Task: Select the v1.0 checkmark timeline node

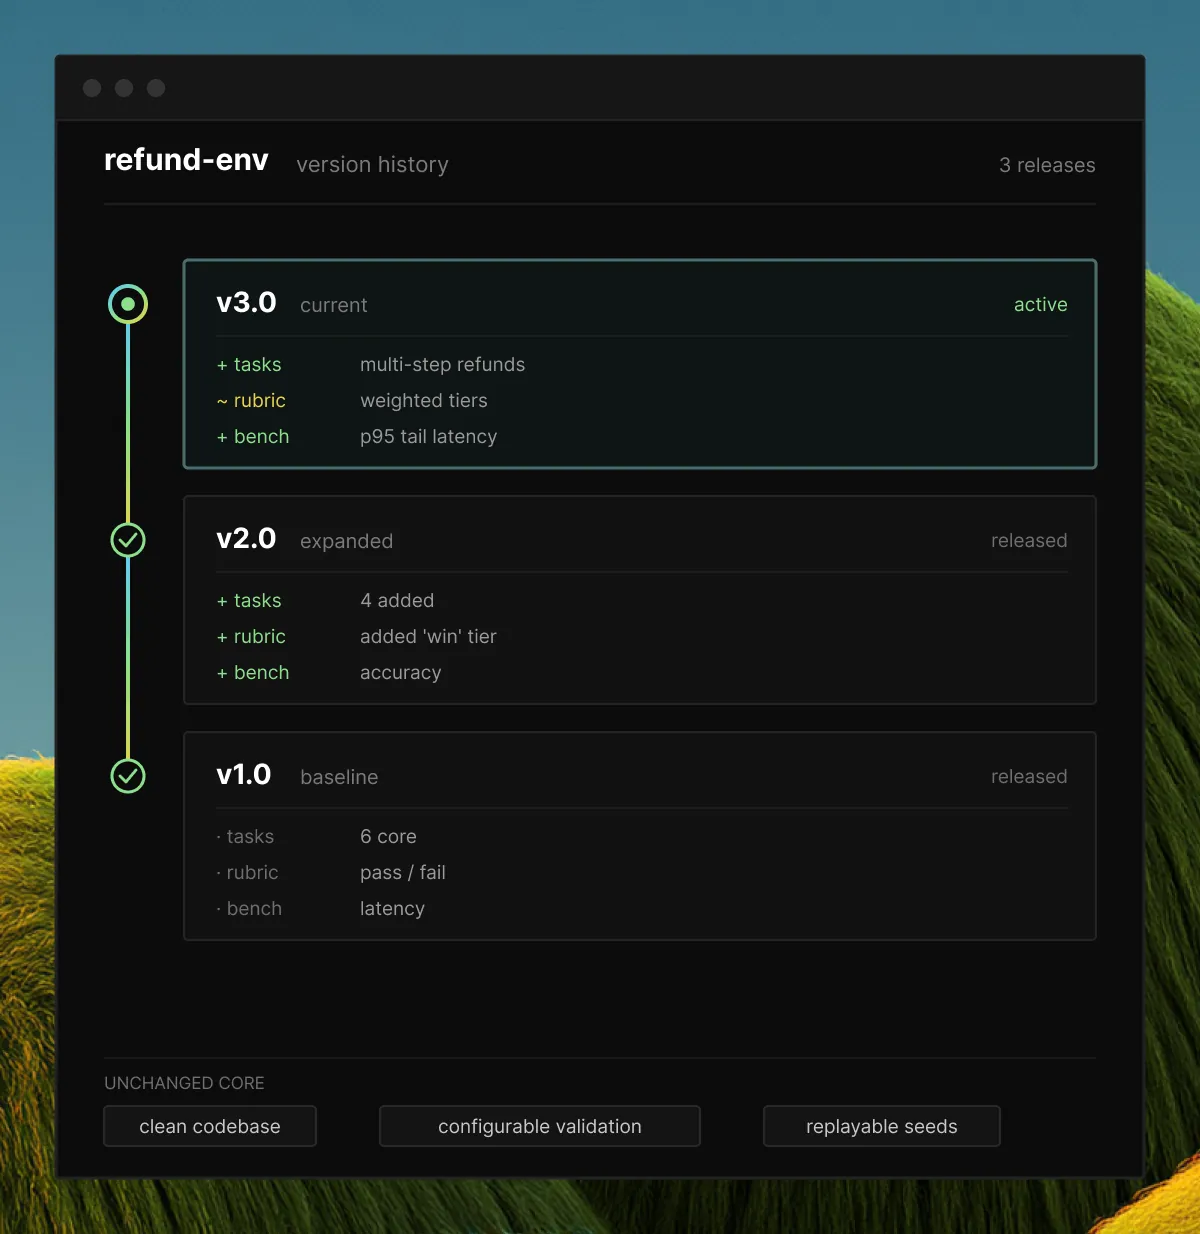Action: coord(128,776)
